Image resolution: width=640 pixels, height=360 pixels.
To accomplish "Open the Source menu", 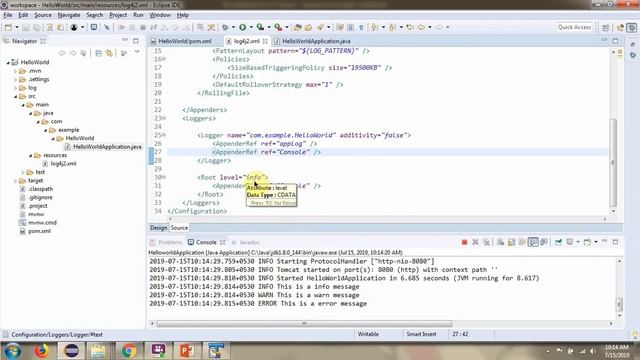I will (42, 15).
